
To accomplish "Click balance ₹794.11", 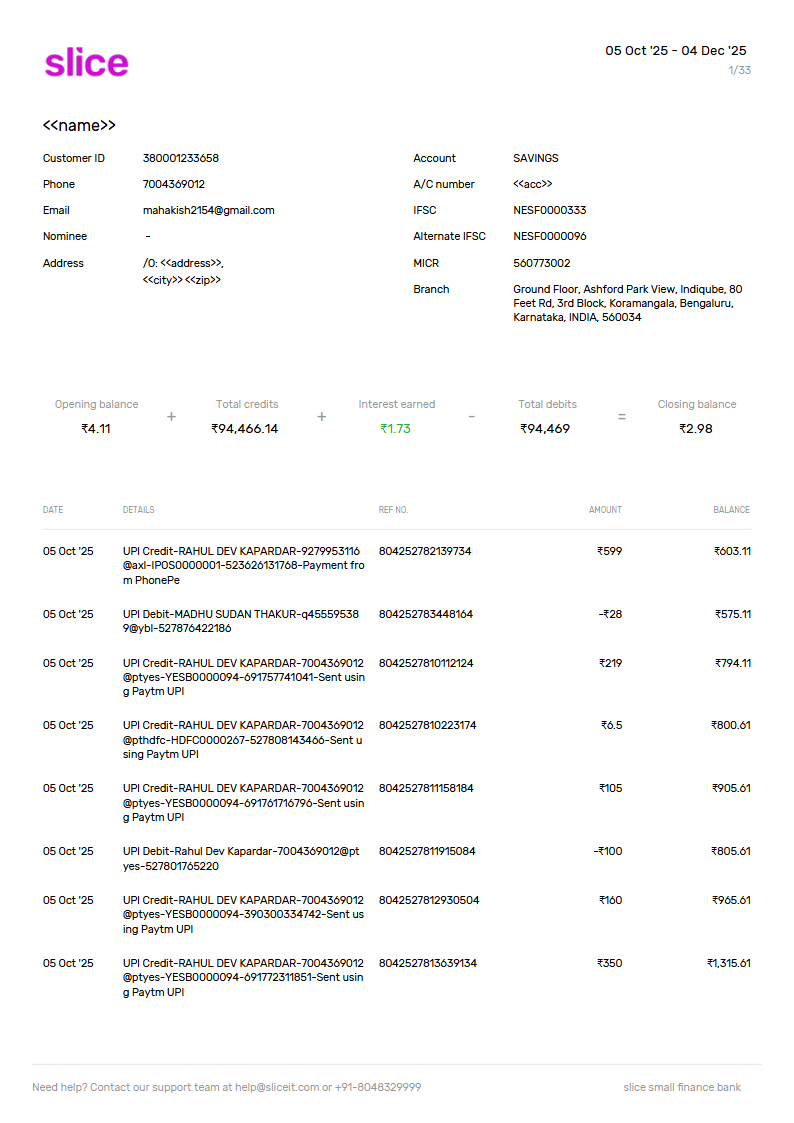I will (x=732, y=664).
